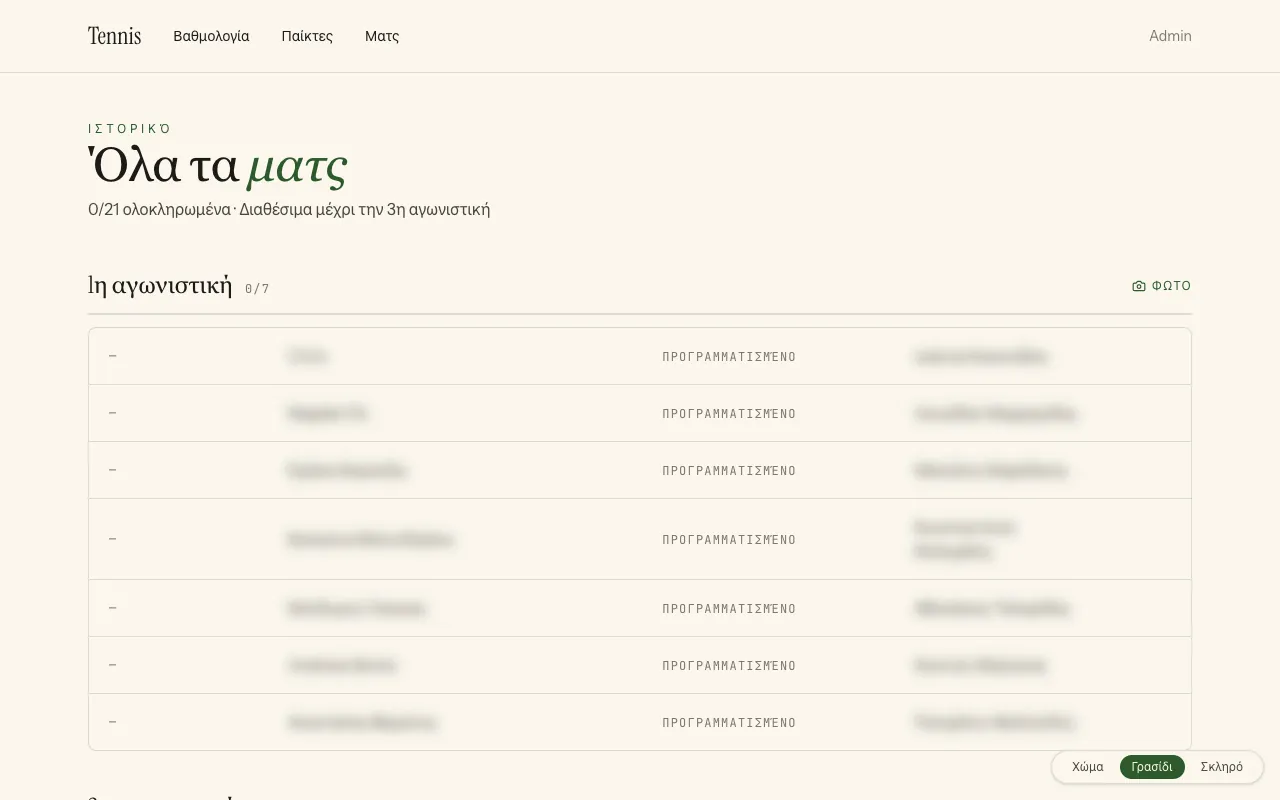Click the ΙΣΤΟΡΙΚΌ label above the title
Image resolution: width=1280 pixels, height=800 pixels.
pyautogui.click(x=130, y=129)
